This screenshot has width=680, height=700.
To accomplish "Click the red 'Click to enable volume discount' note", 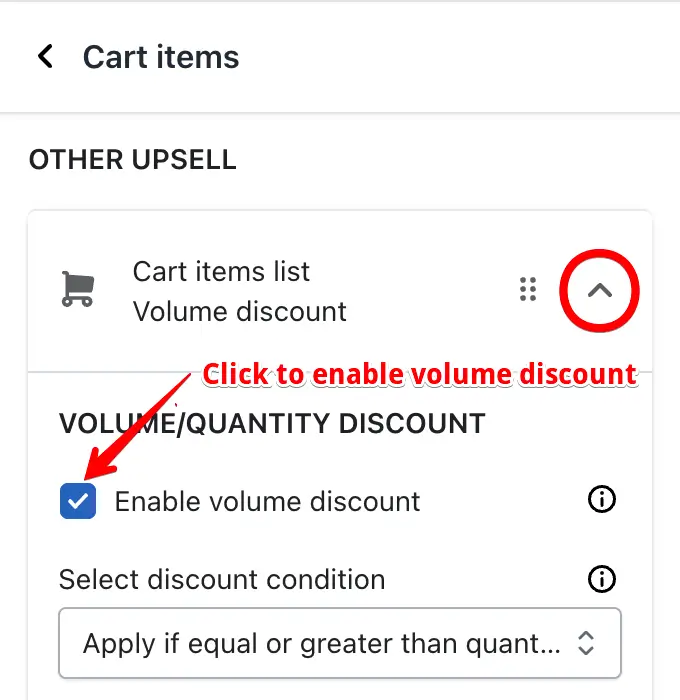I will pyautogui.click(x=420, y=374).
